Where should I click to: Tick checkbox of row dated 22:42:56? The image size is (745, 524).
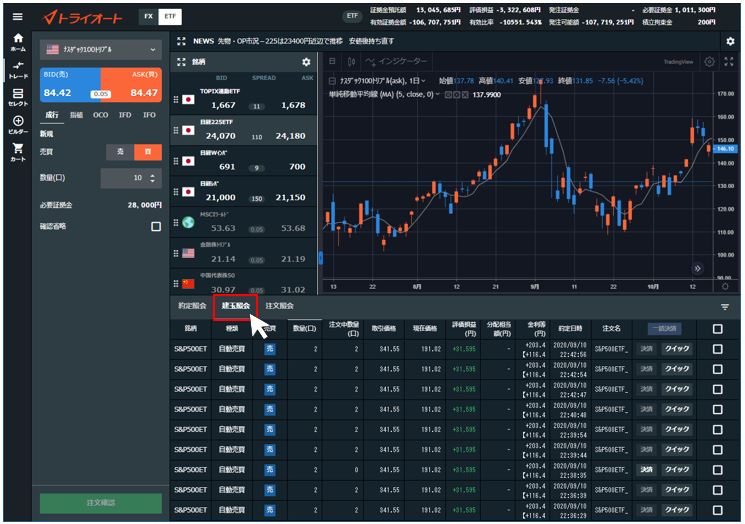point(718,349)
